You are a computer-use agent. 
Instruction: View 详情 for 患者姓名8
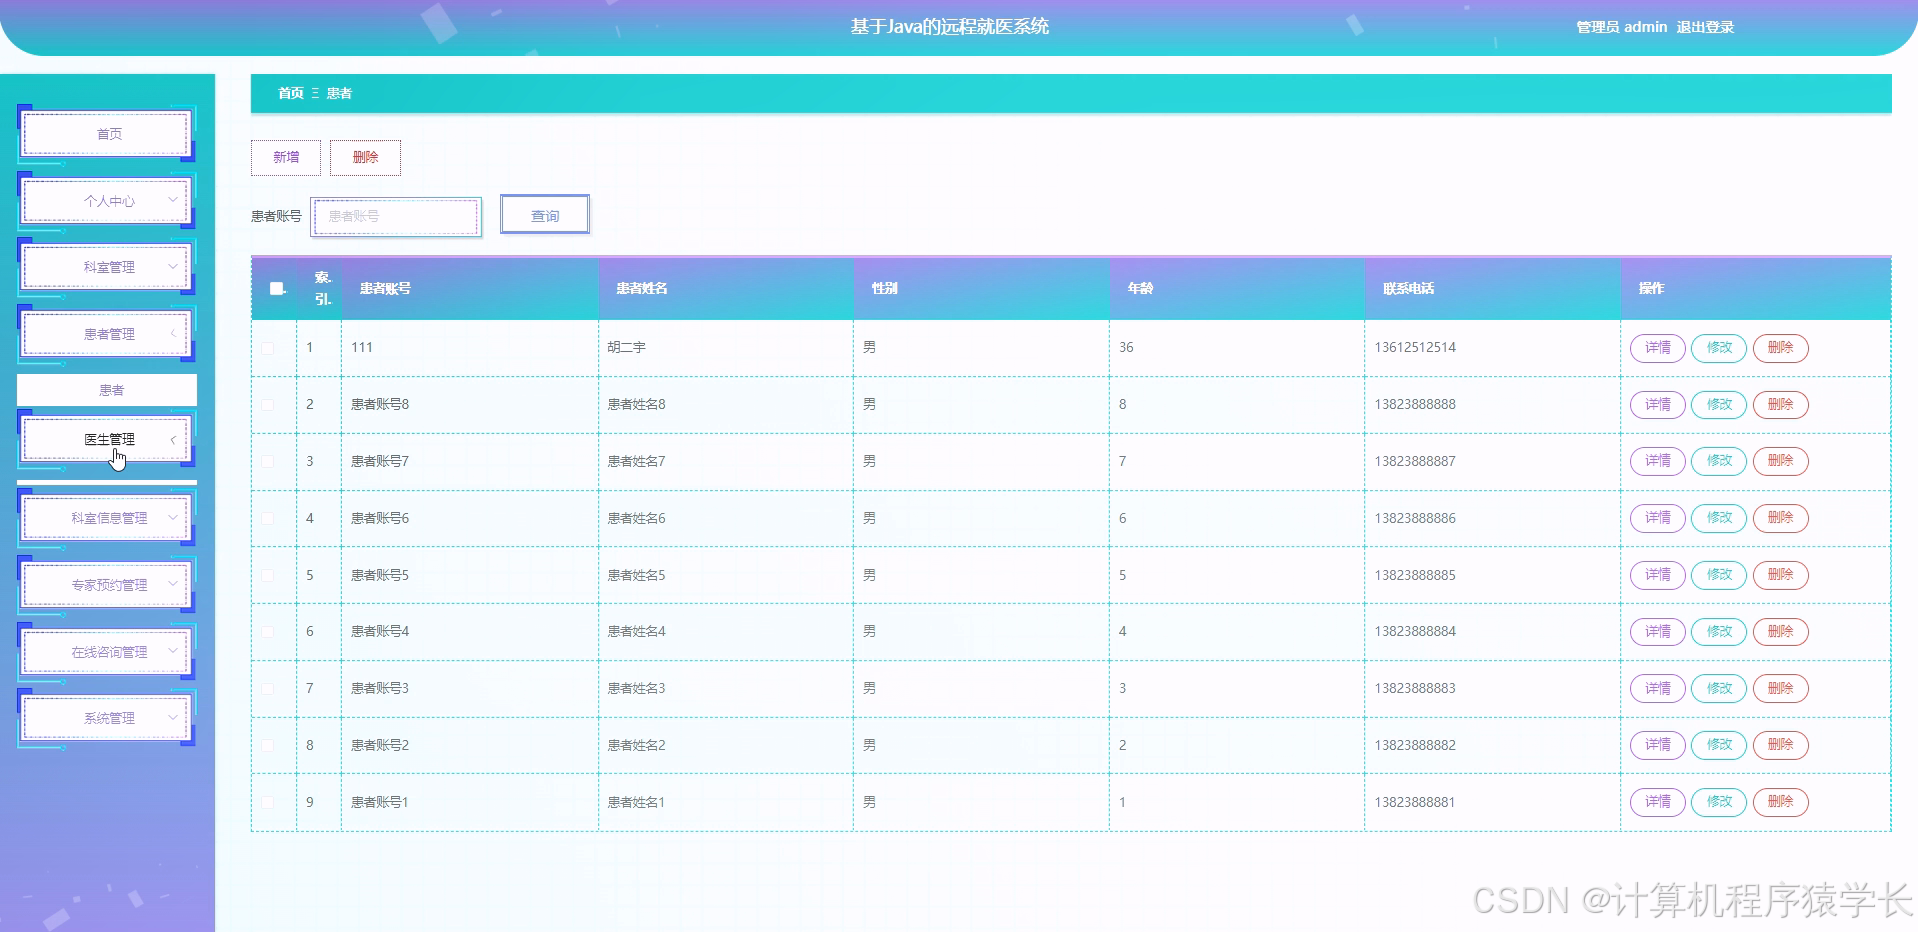click(1658, 405)
